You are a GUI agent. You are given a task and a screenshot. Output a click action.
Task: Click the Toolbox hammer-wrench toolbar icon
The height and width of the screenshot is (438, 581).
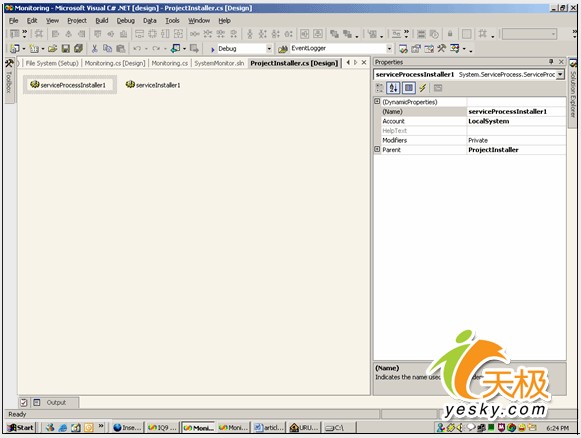point(441,49)
